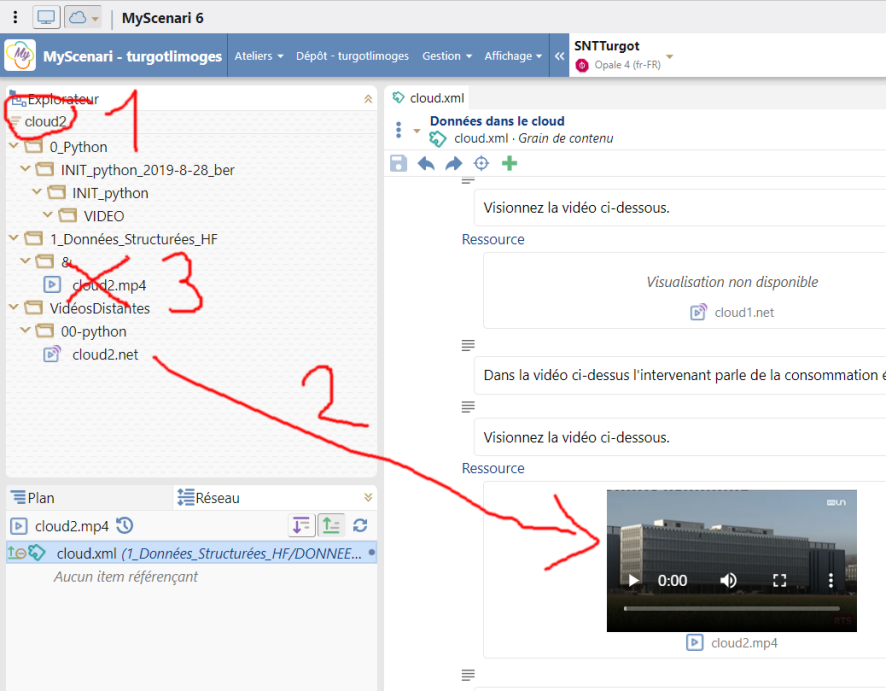Select cloud2.mp4 in the explorer tree

pos(109,285)
